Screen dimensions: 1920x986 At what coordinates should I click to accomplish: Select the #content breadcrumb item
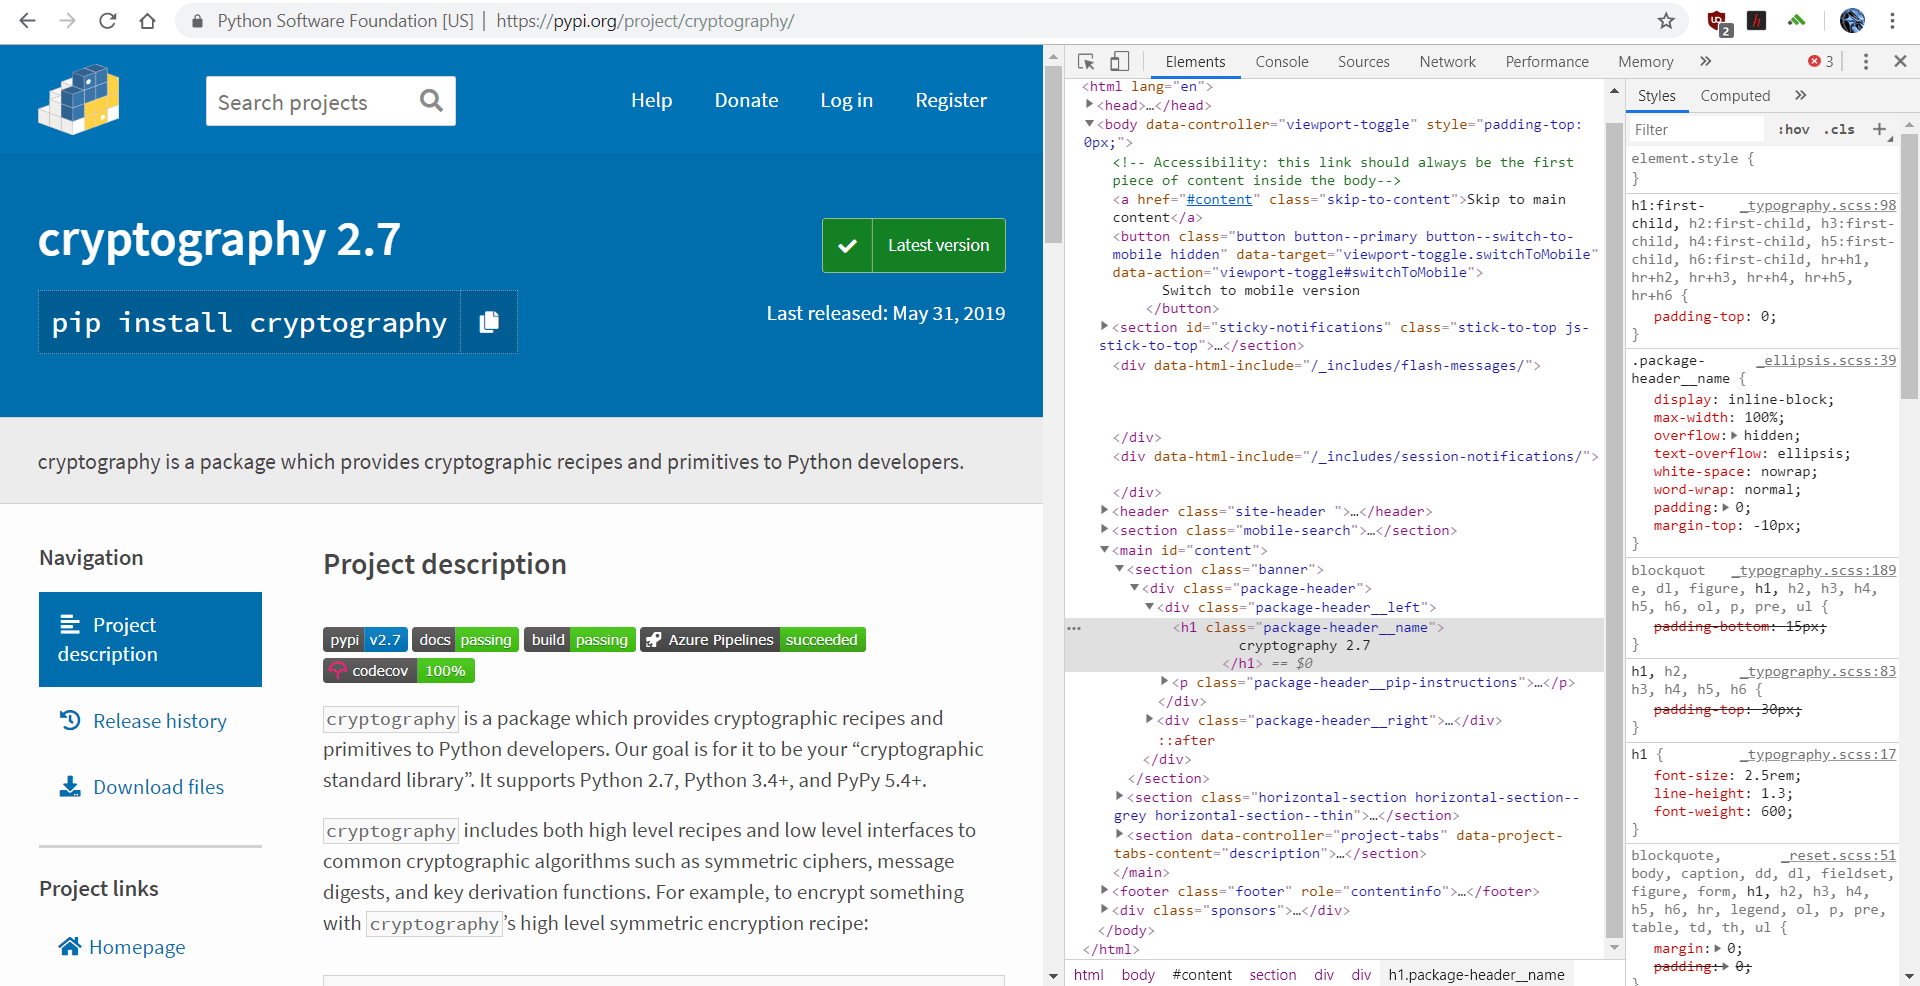[1202, 974]
